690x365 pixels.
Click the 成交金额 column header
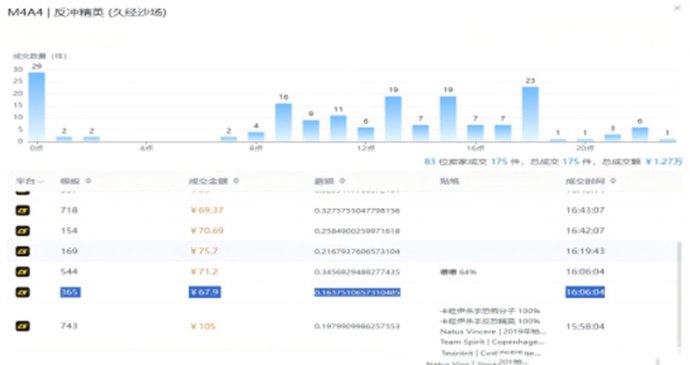click(208, 181)
